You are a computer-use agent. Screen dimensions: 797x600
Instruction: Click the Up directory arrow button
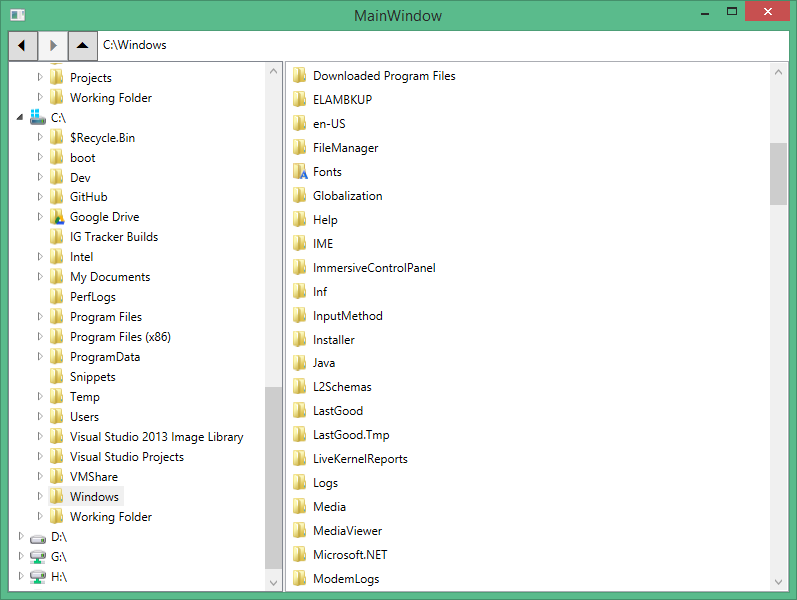point(83,45)
